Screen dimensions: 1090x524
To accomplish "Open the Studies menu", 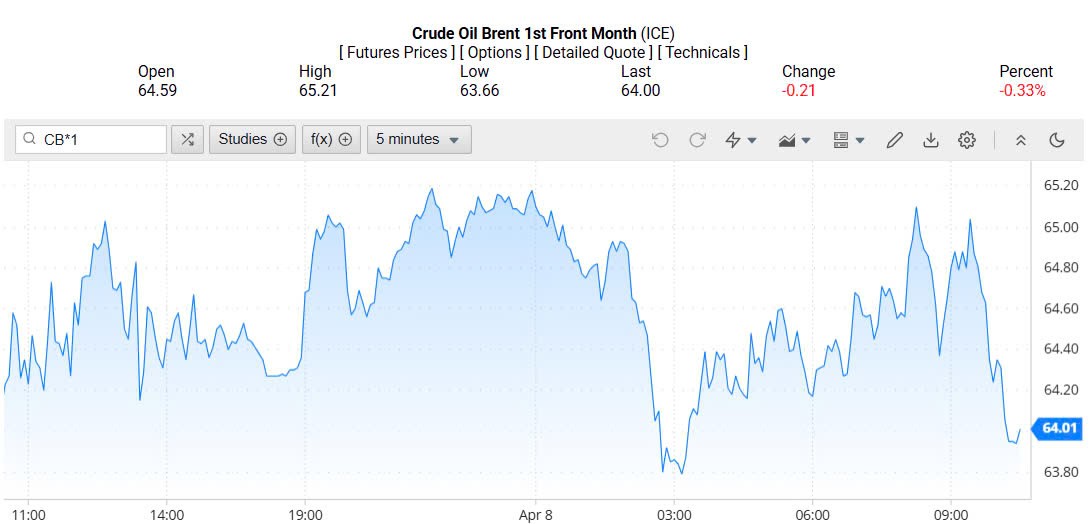I will click(x=253, y=140).
